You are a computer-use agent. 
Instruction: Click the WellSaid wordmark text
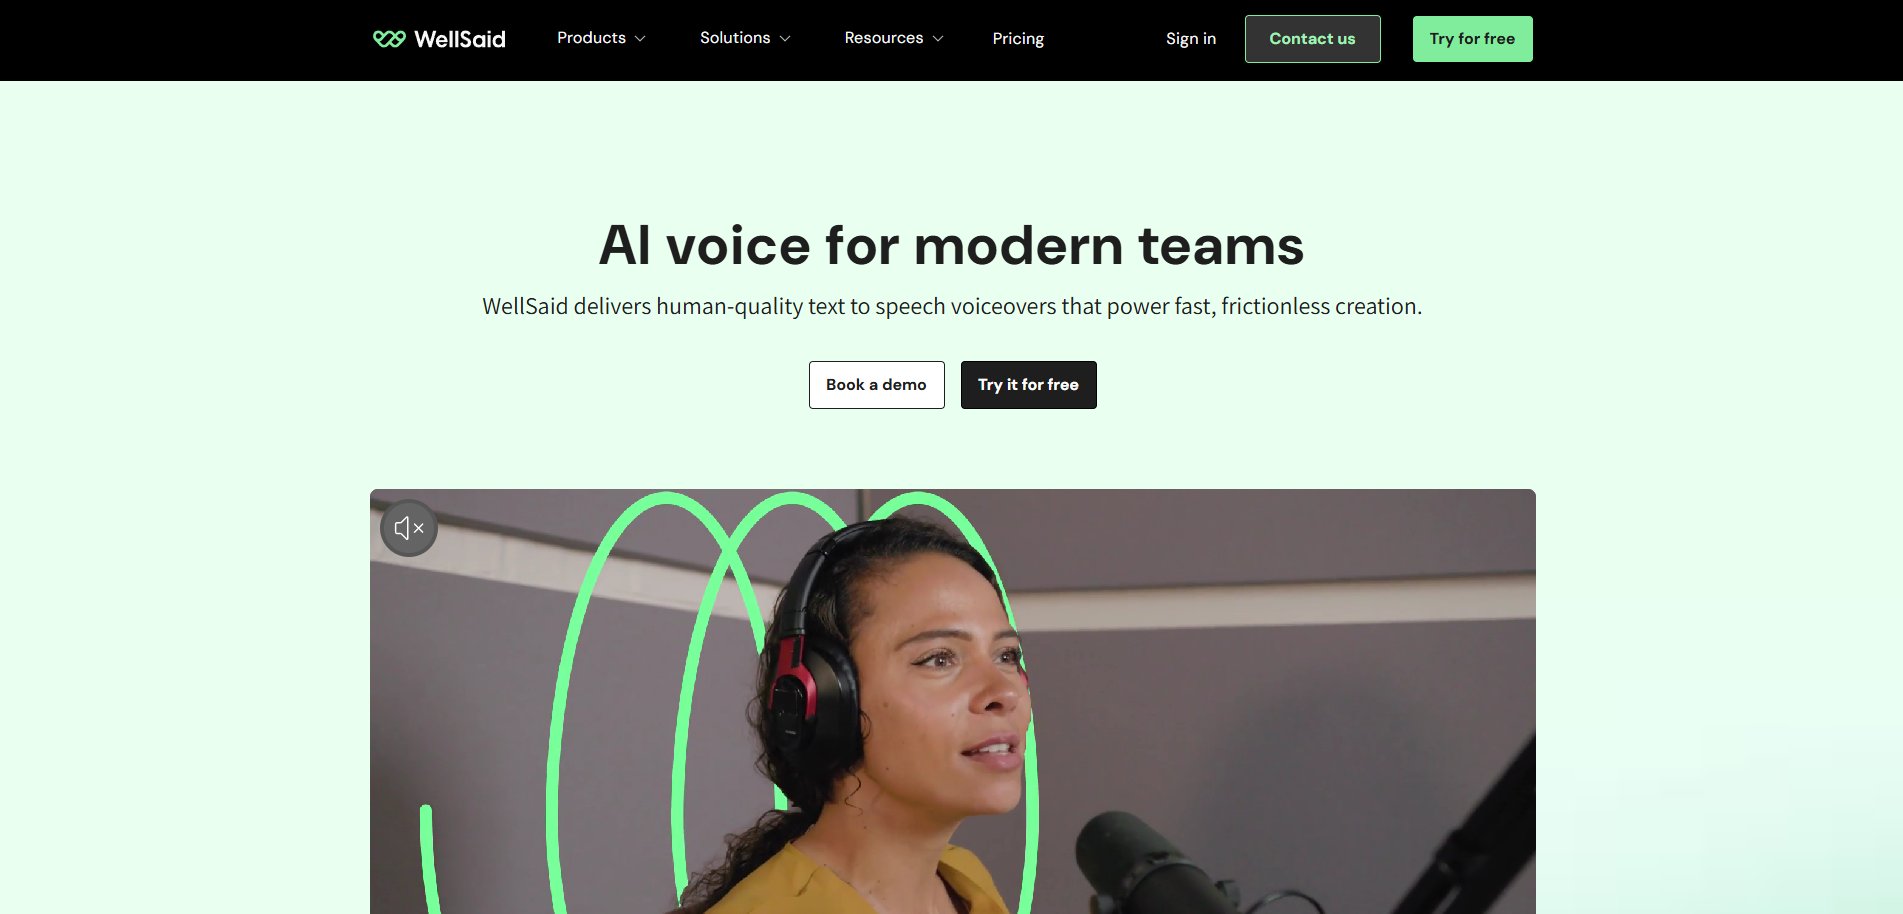coord(460,39)
